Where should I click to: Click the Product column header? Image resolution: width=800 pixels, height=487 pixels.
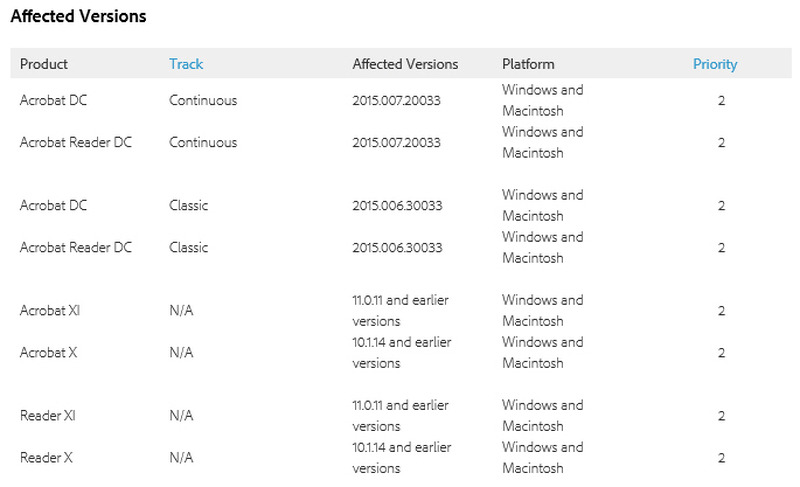[44, 64]
